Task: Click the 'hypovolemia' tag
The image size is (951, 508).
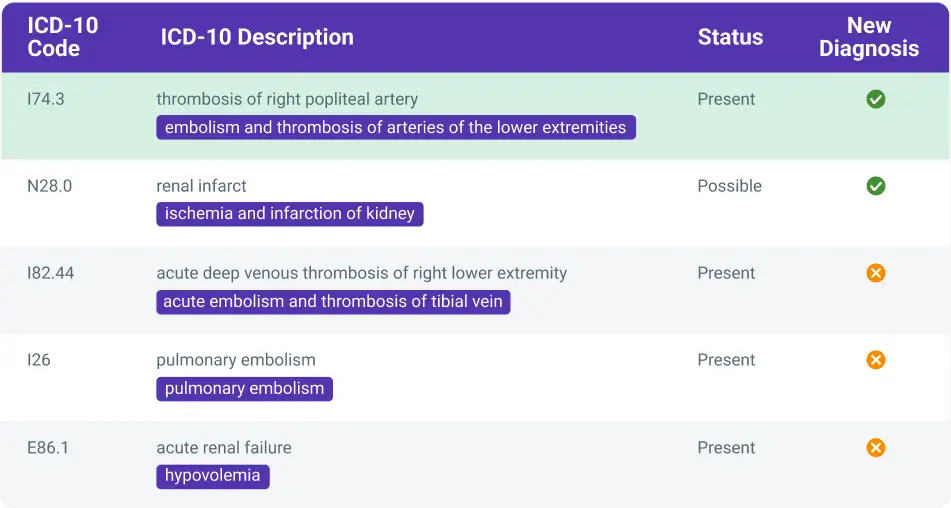Action: coord(213,476)
